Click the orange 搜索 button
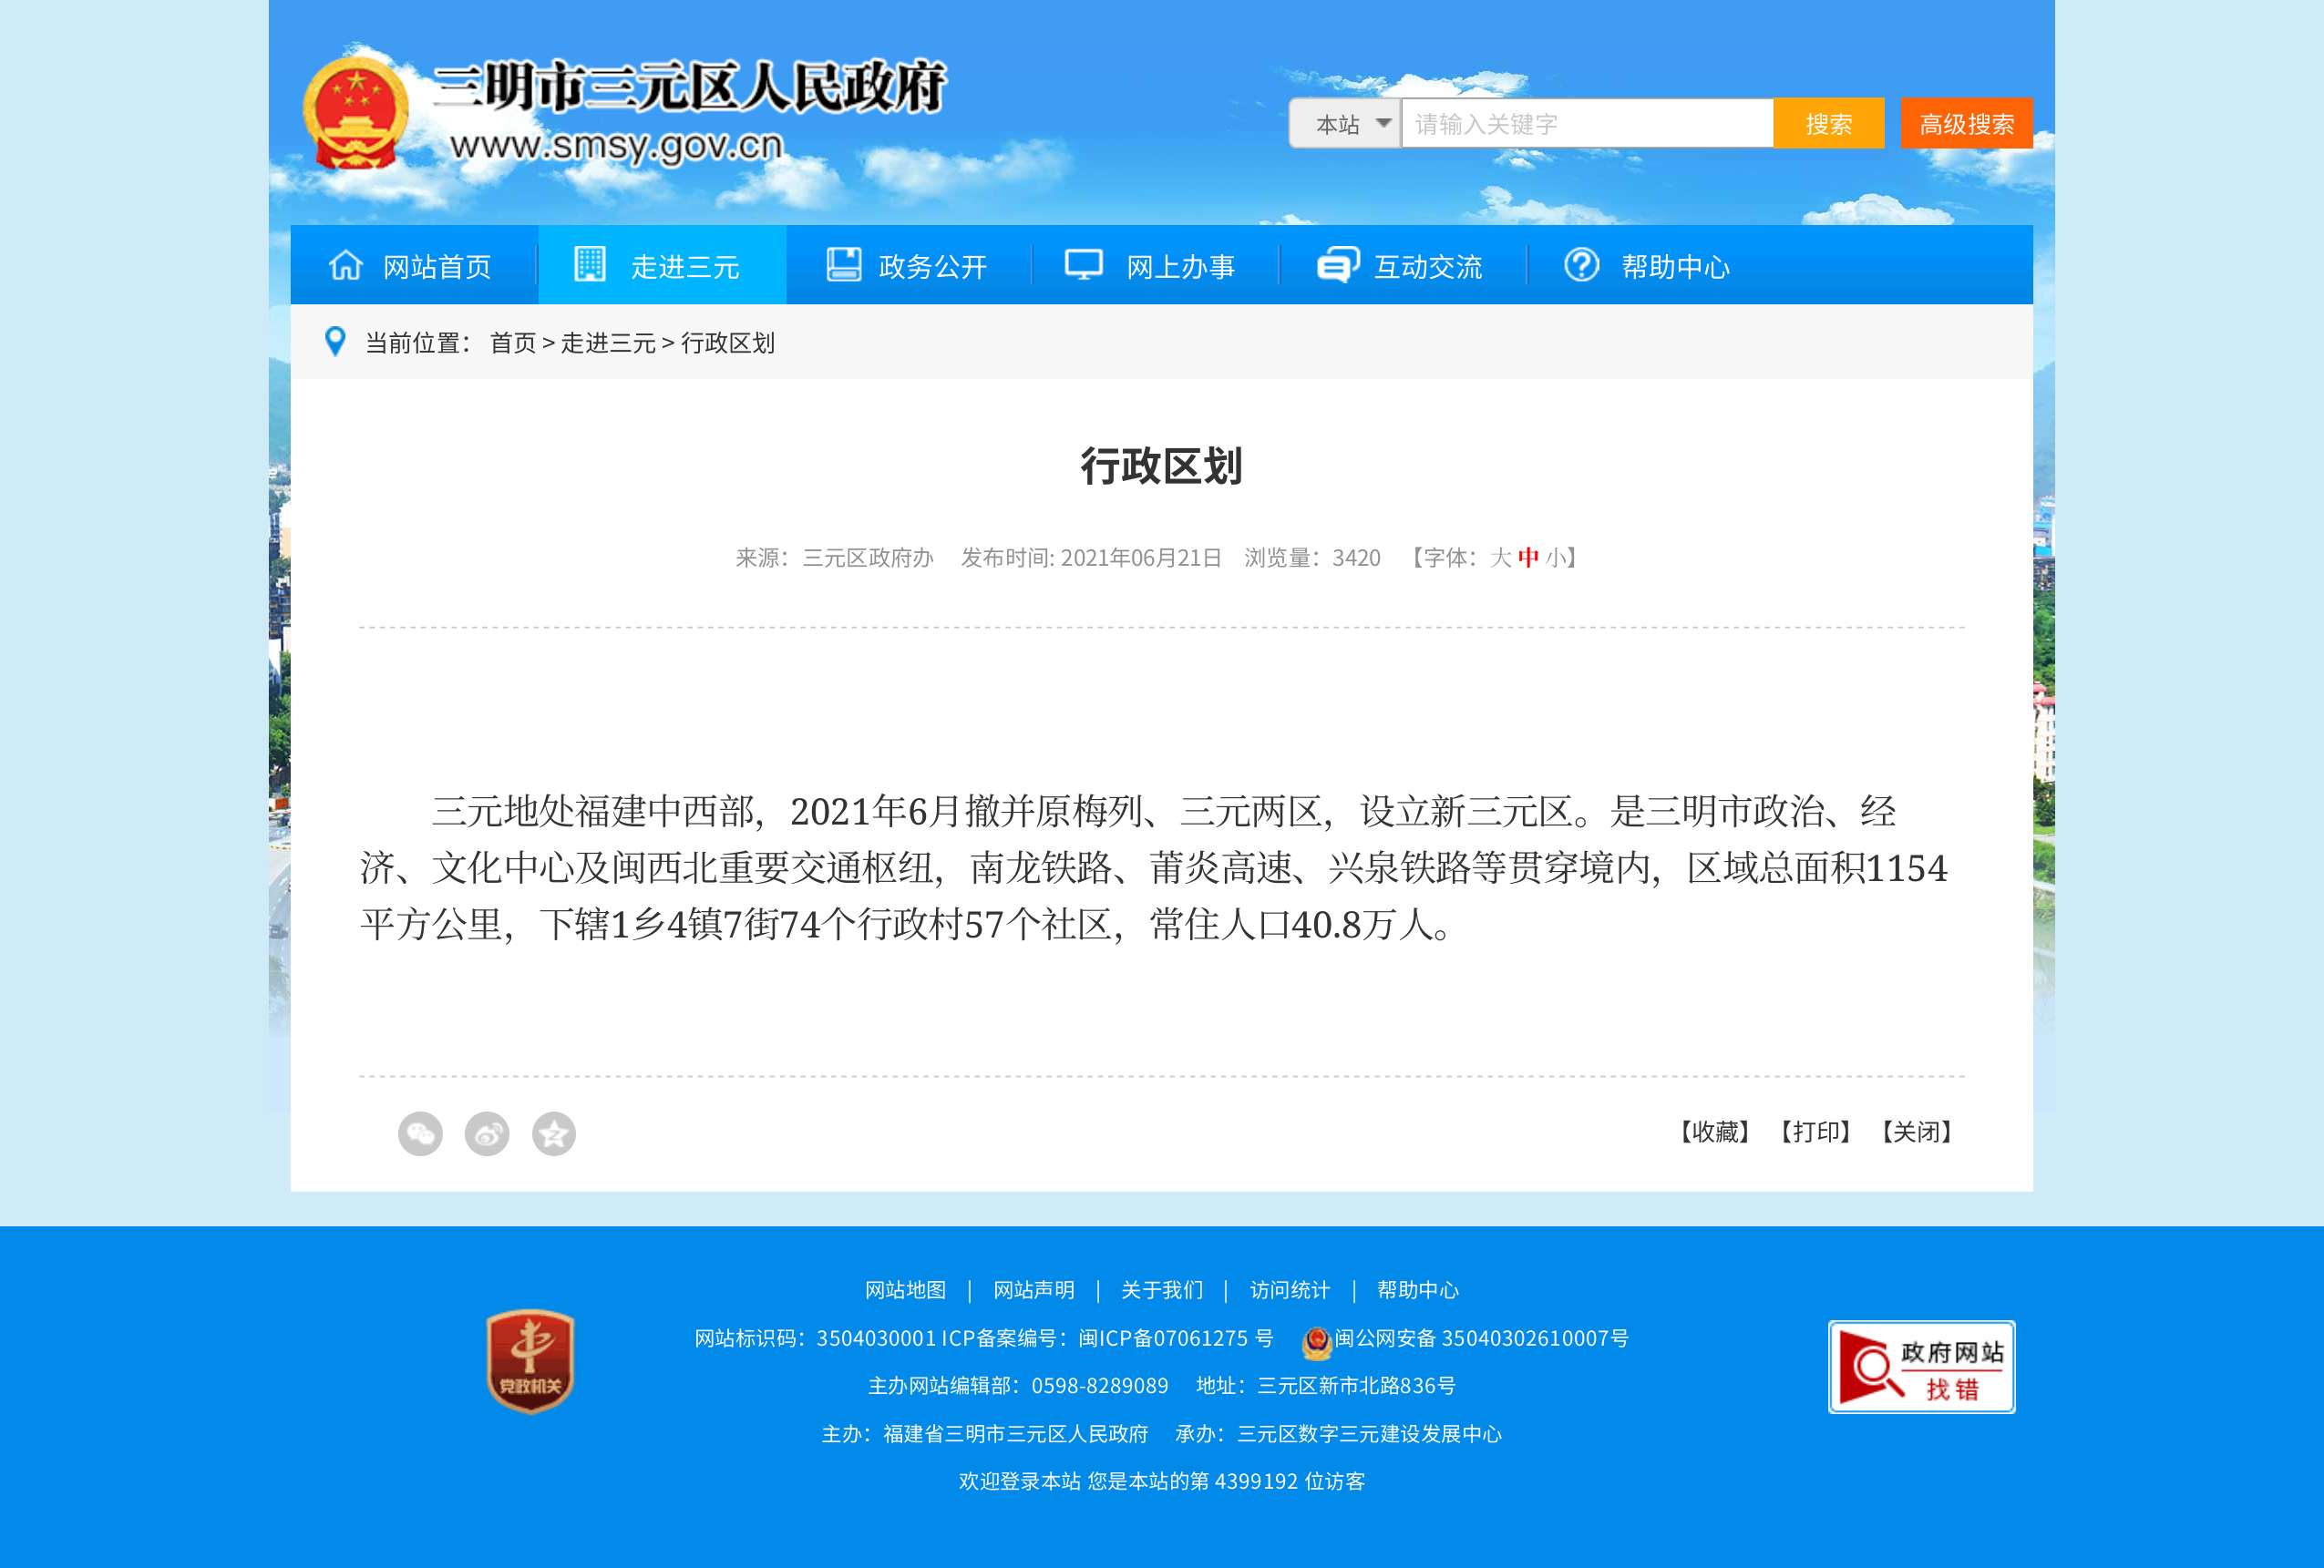Image resolution: width=2324 pixels, height=1568 pixels. pyautogui.click(x=1828, y=124)
